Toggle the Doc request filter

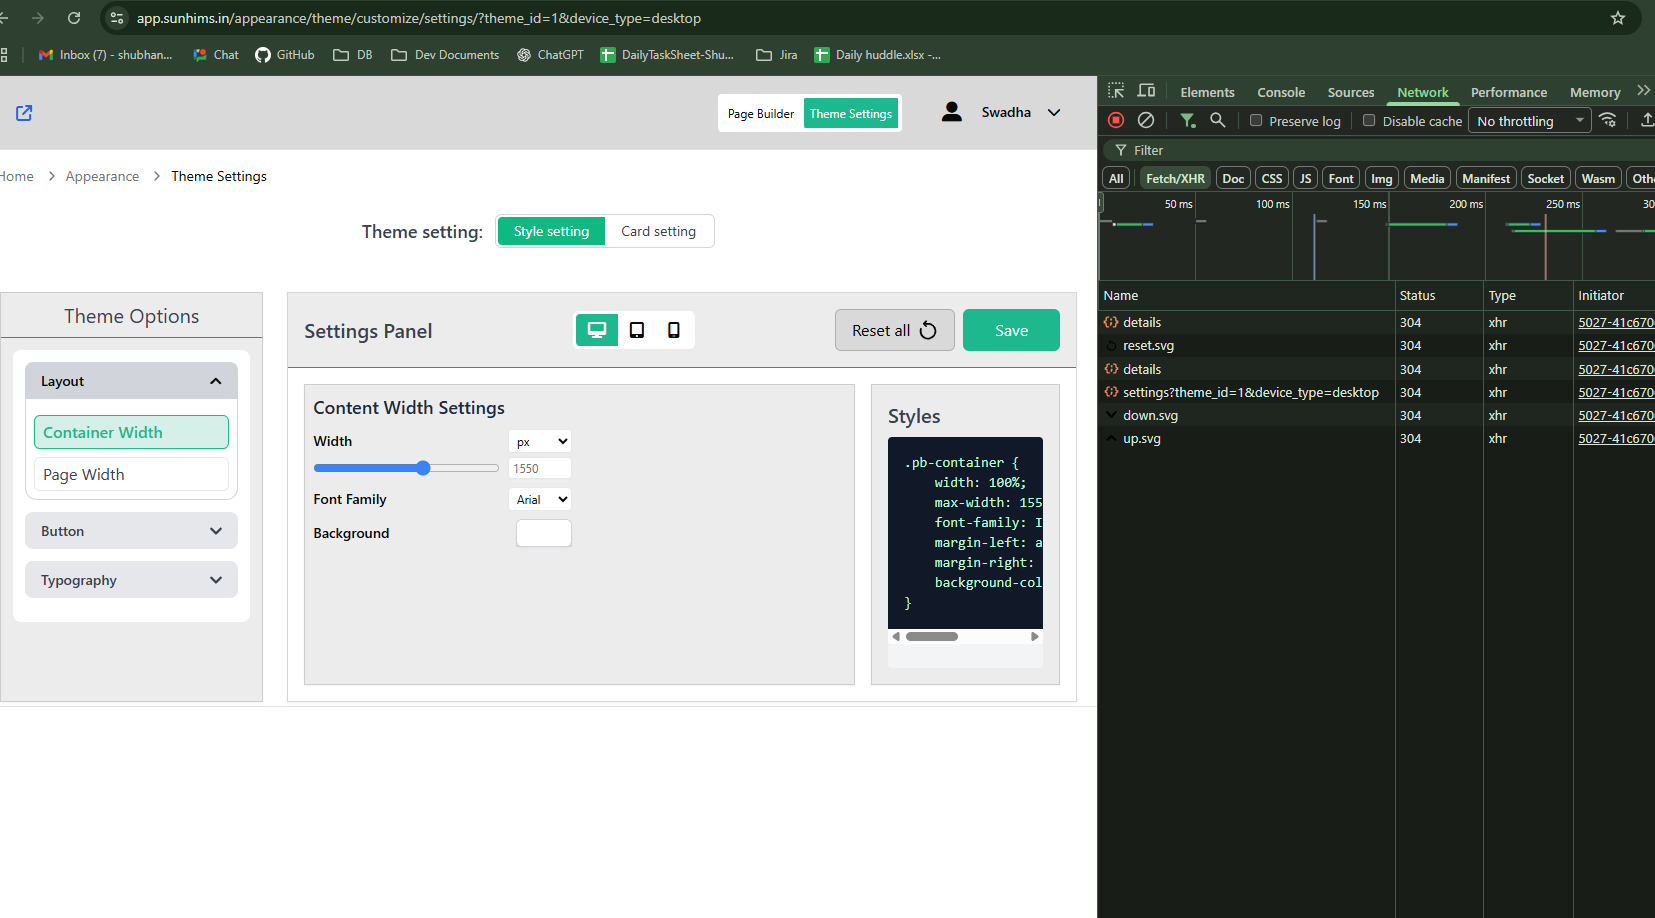pos(1233,178)
